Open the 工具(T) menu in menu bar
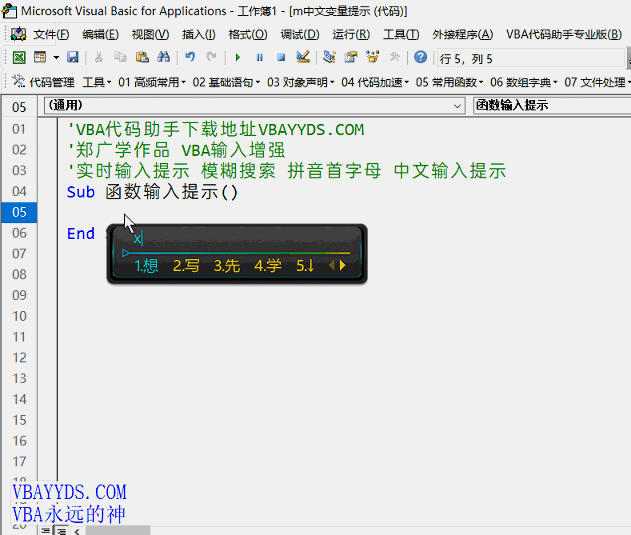 click(x=401, y=35)
